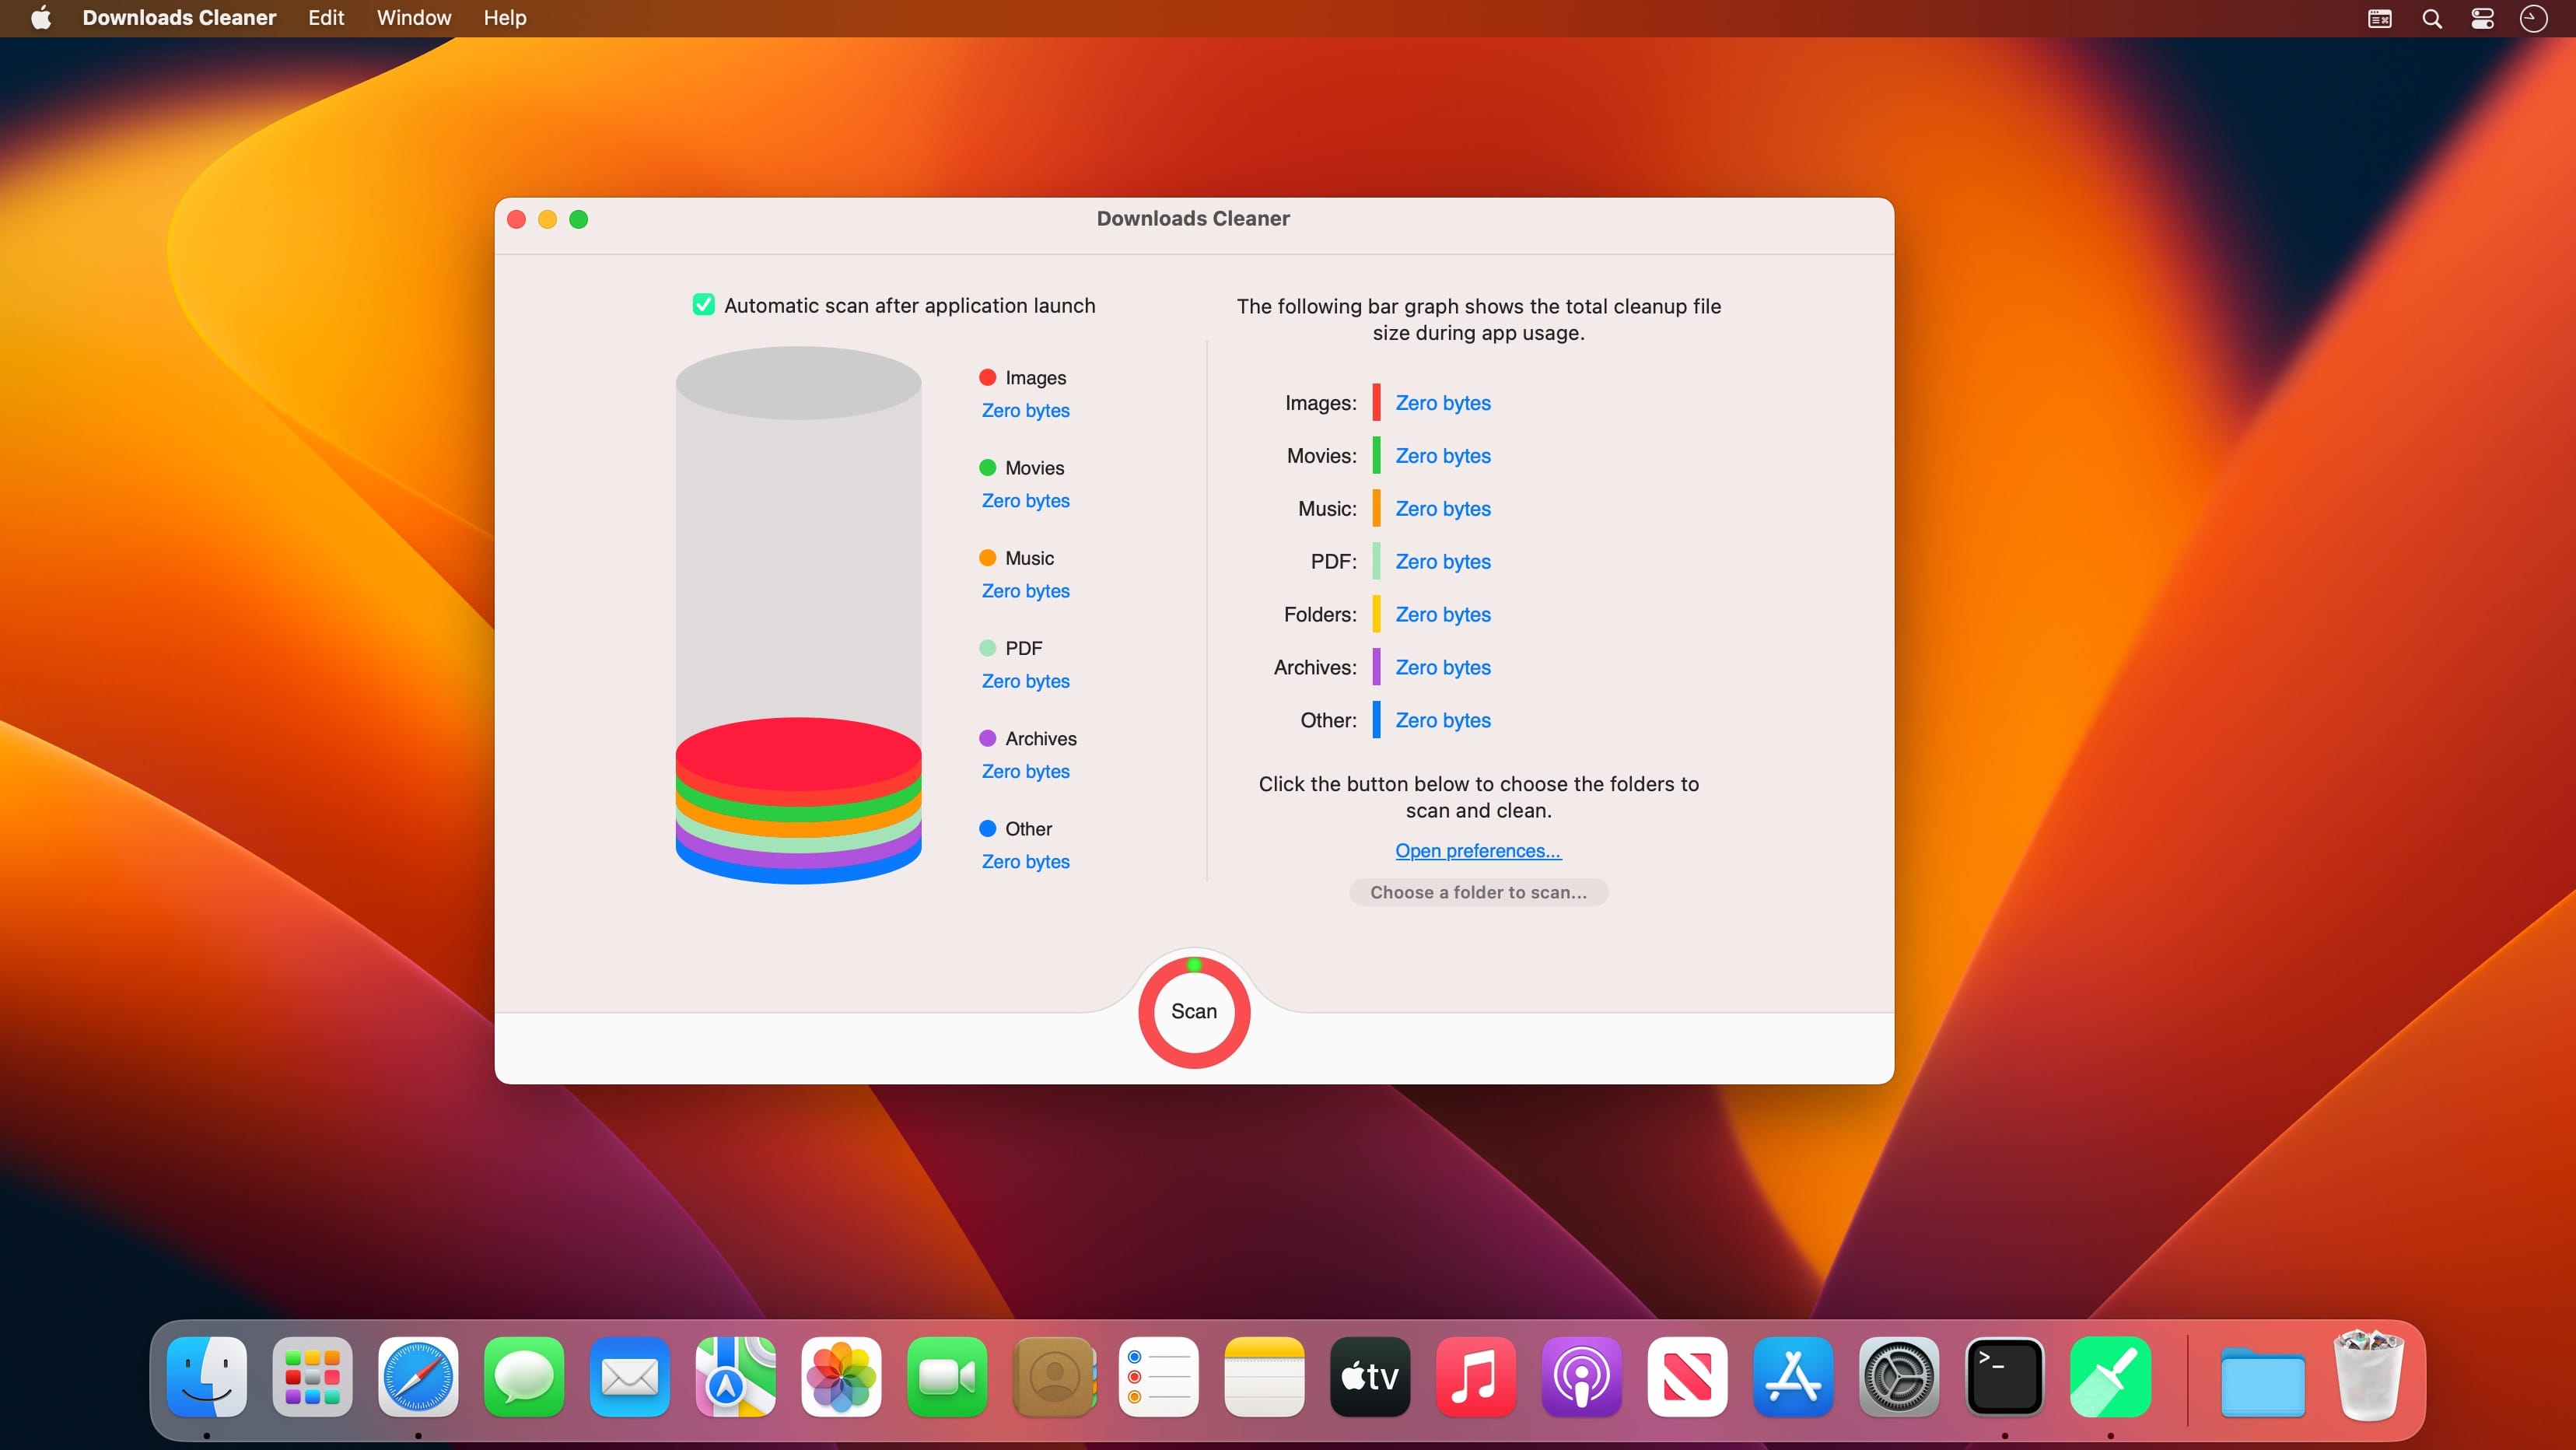2576x1450 pixels.
Task: Open the Downloads Cleaner app menu
Action: pyautogui.click(x=179, y=18)
